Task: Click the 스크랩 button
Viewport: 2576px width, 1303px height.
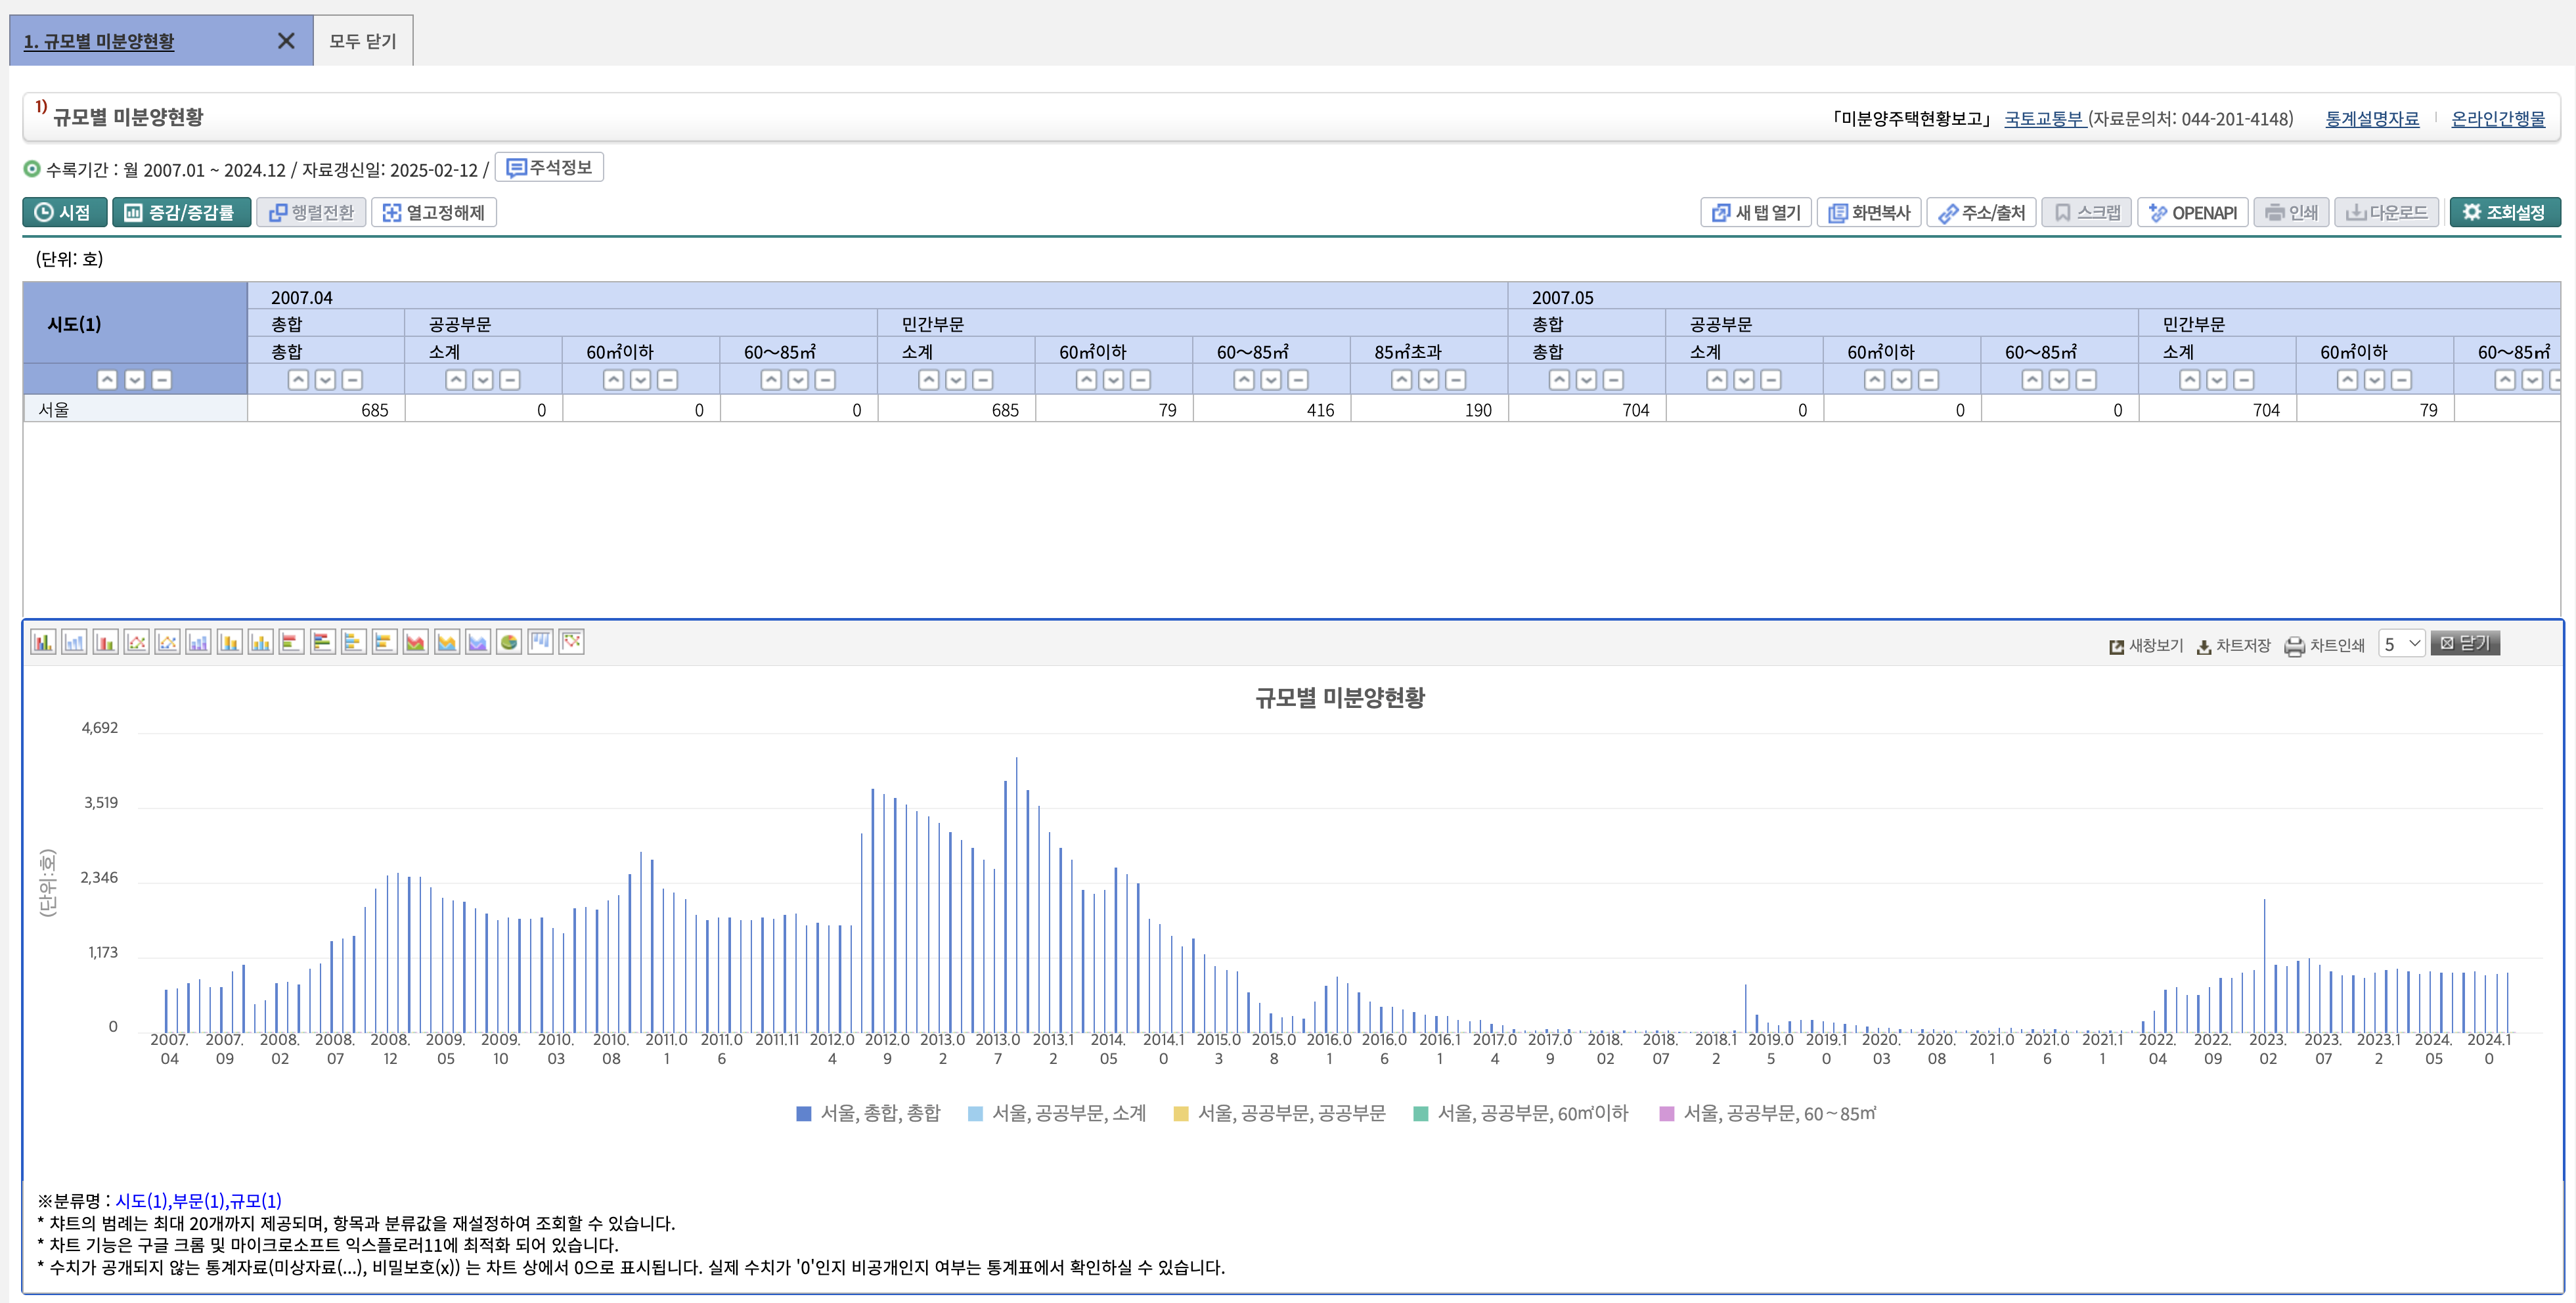Action: pos(2087,212)
